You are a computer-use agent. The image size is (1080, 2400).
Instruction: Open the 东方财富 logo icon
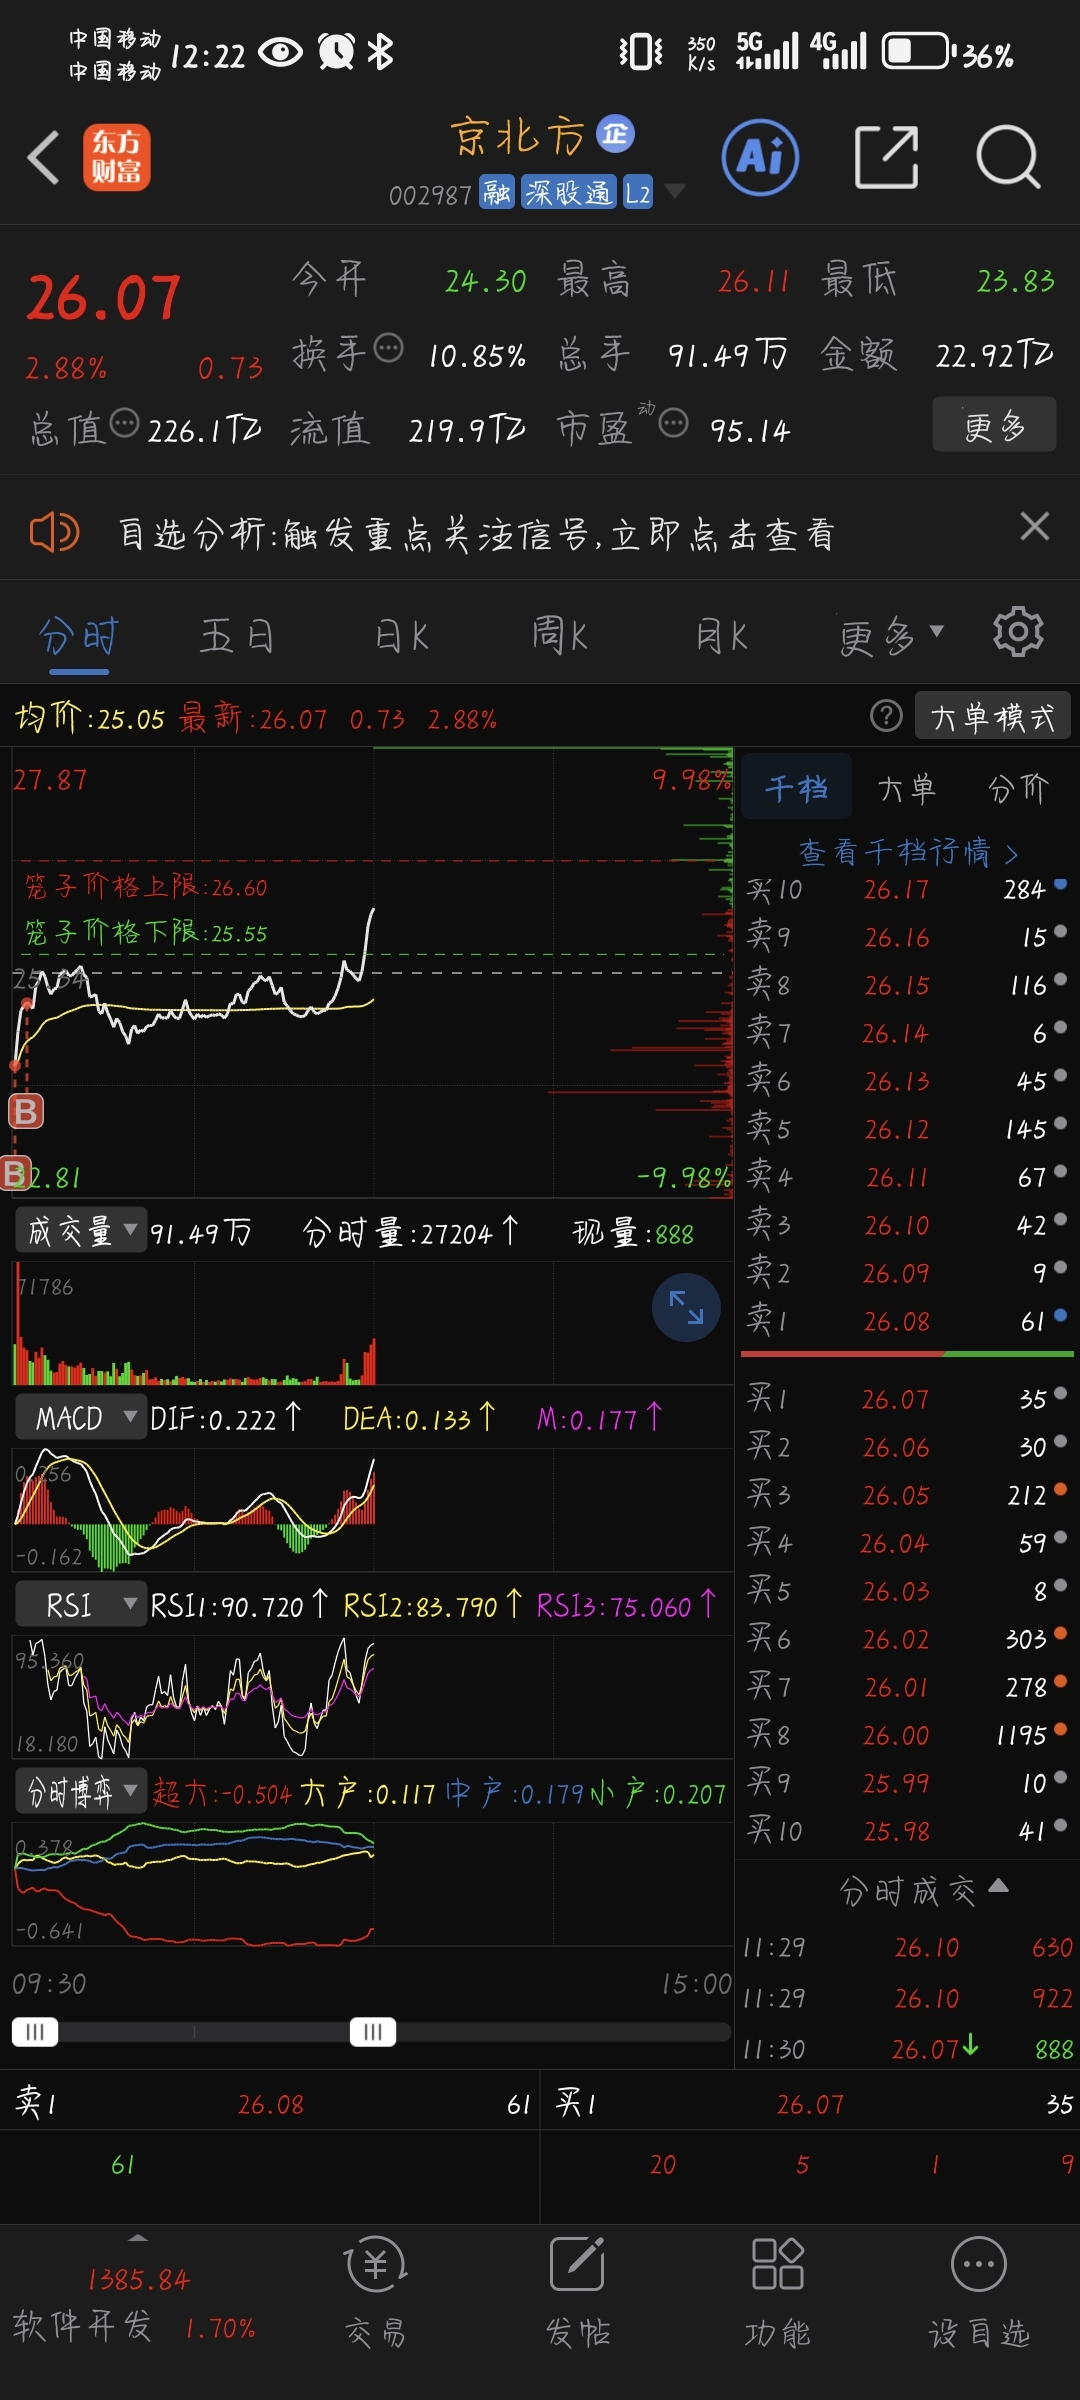click(117, 158)
